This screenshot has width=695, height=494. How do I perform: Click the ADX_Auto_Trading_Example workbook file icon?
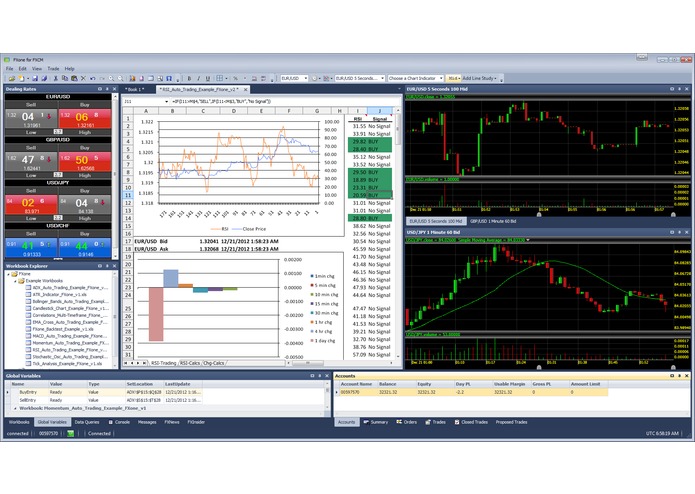28,288
